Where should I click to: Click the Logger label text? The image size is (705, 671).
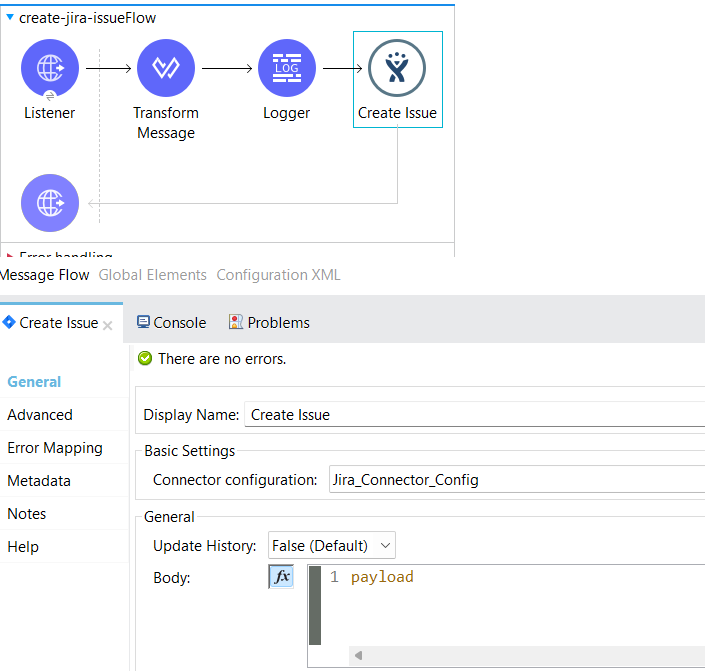pos(286,113)
